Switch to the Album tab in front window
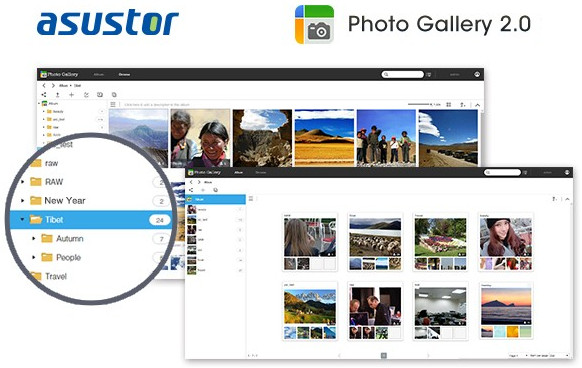The height and width of the screenshot is (368, 582). [238, 172]
